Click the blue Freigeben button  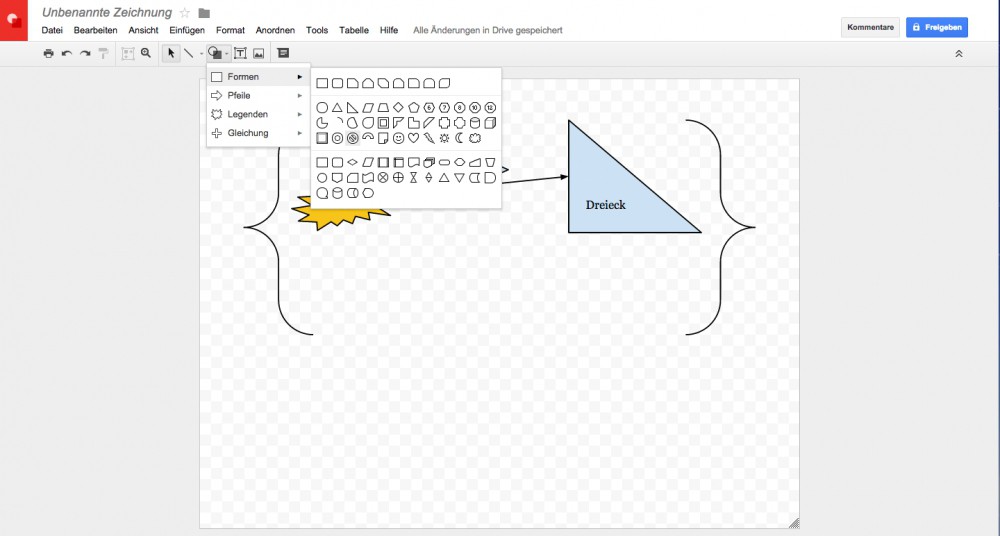coord(936,27)
